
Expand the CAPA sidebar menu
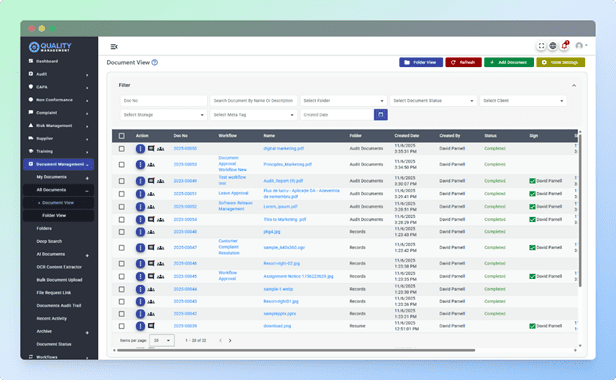pos(58,87)
